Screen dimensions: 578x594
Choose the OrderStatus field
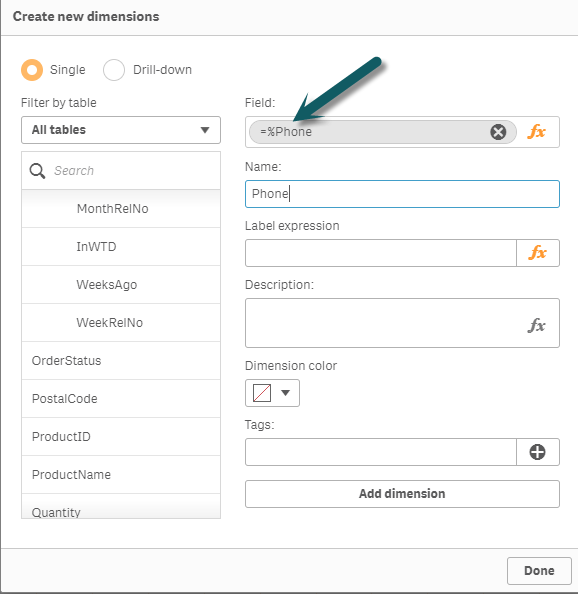121,361
